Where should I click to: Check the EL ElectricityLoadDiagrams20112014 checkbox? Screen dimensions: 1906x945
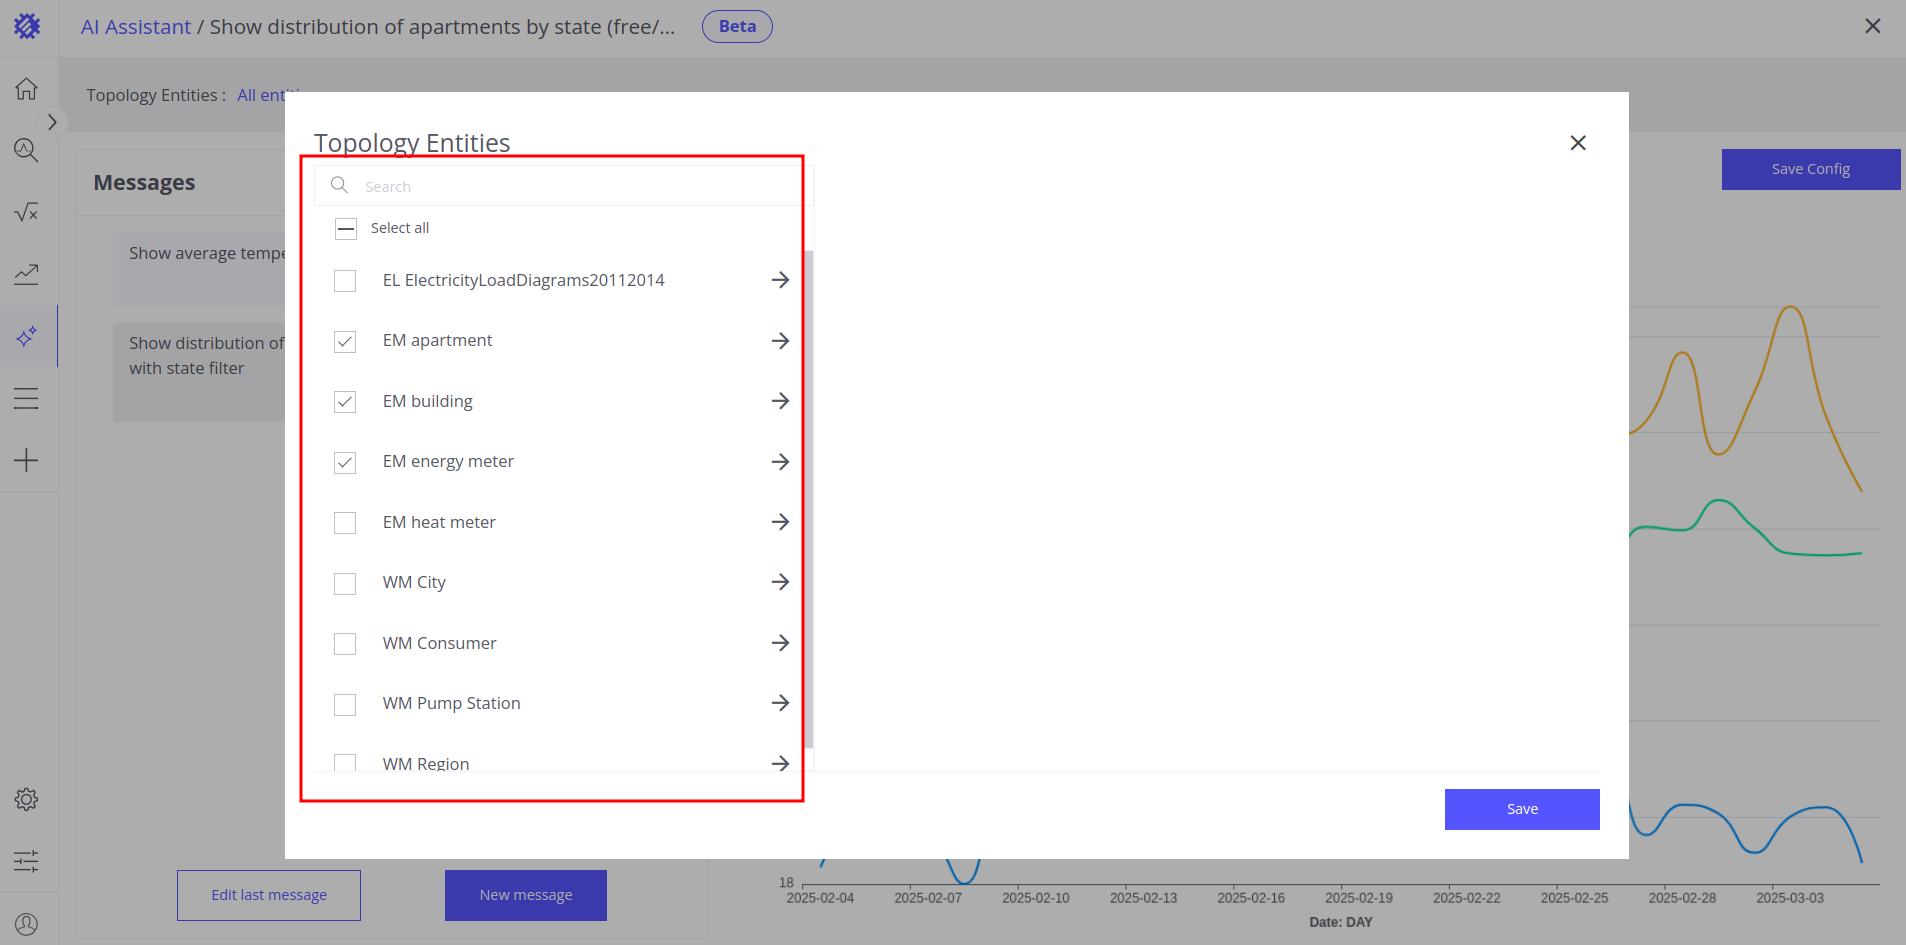point(345,281)
